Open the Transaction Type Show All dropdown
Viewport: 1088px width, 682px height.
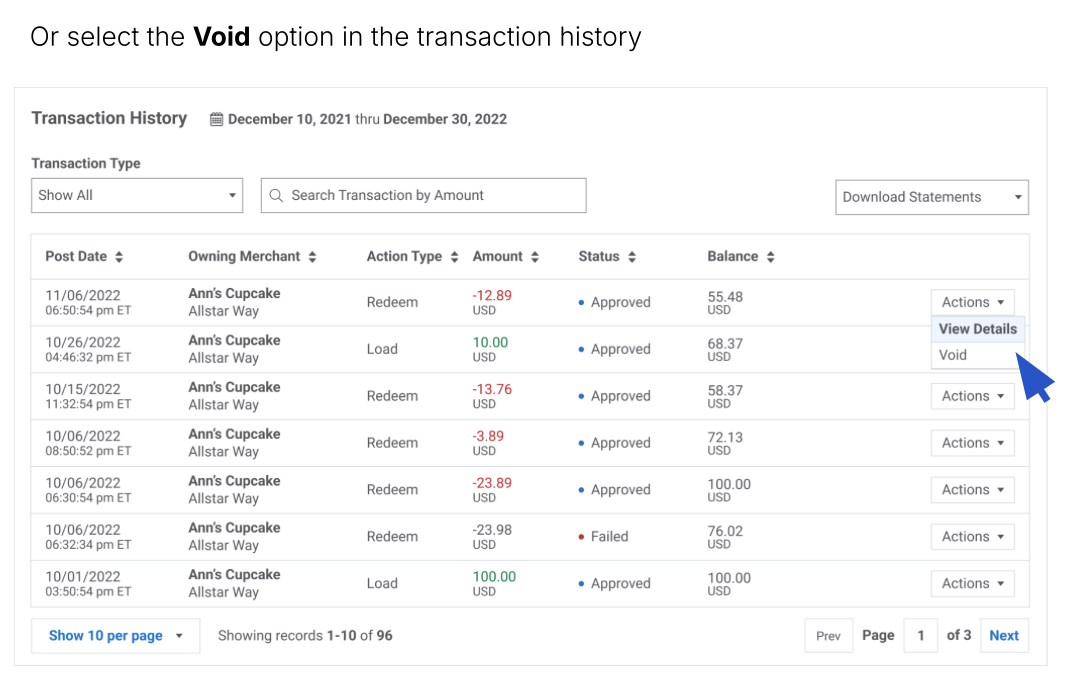point(137,196)
